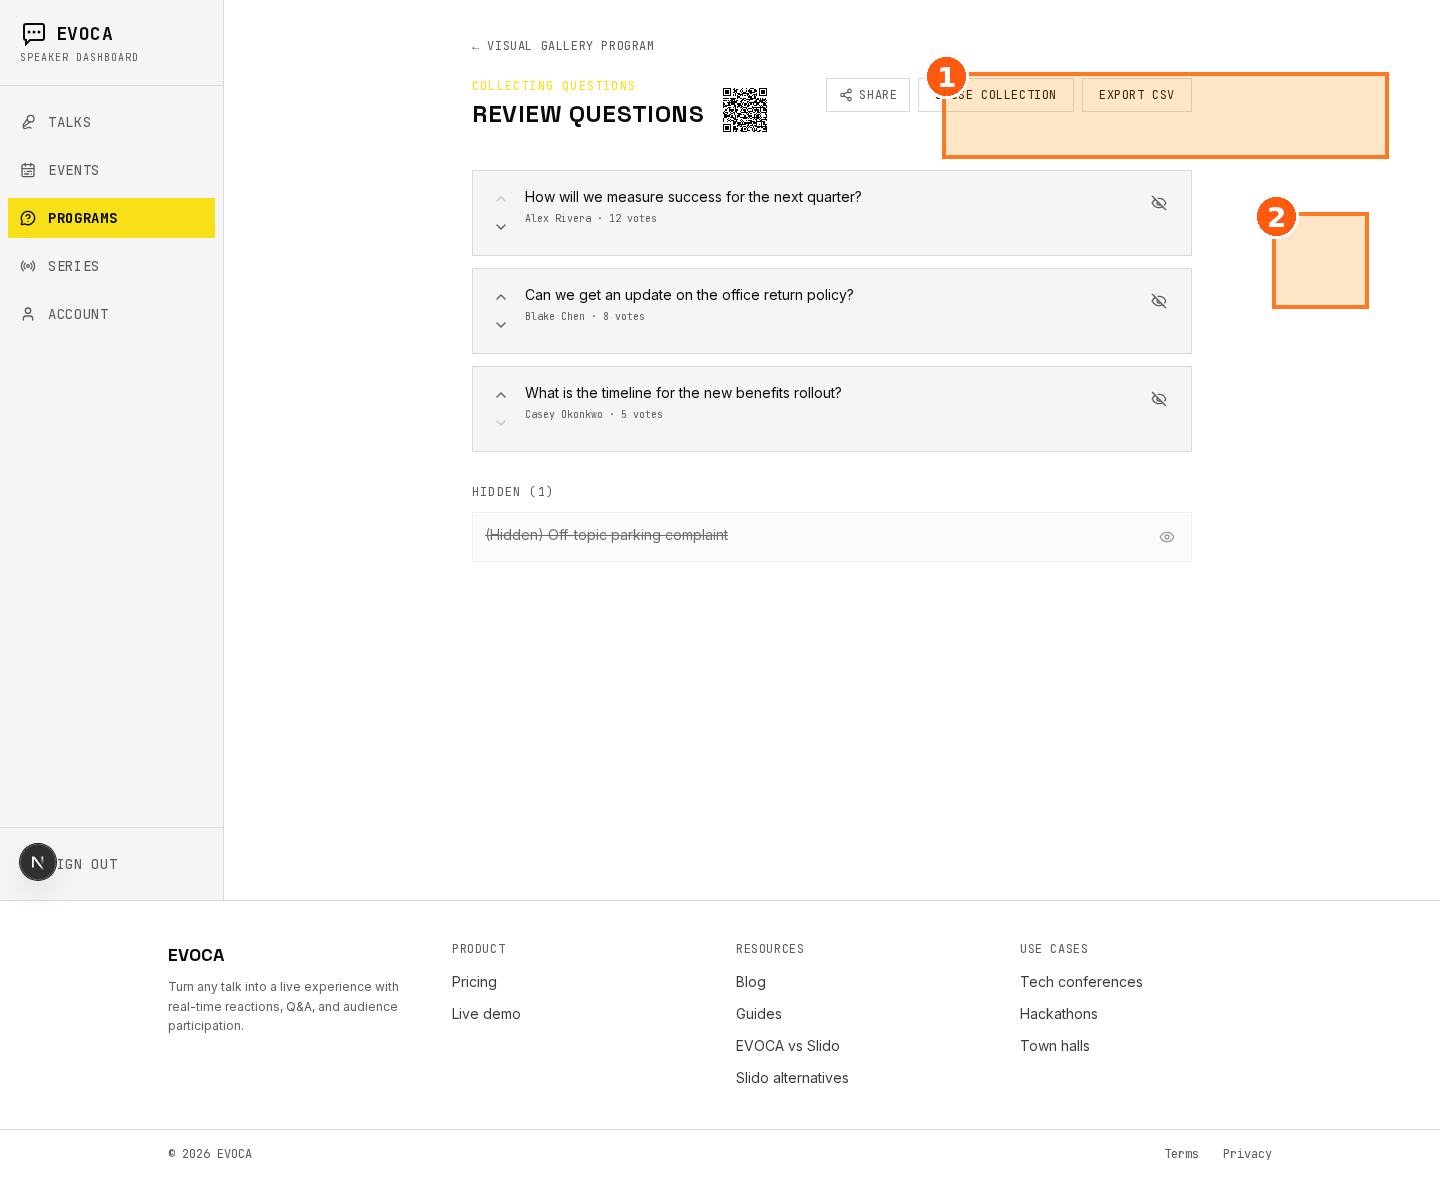Click 'Can we get an update' question text

[689, 295]
